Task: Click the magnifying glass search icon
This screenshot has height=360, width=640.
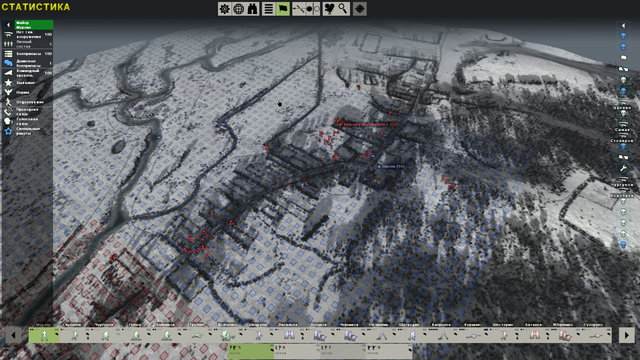Action: 343,9
